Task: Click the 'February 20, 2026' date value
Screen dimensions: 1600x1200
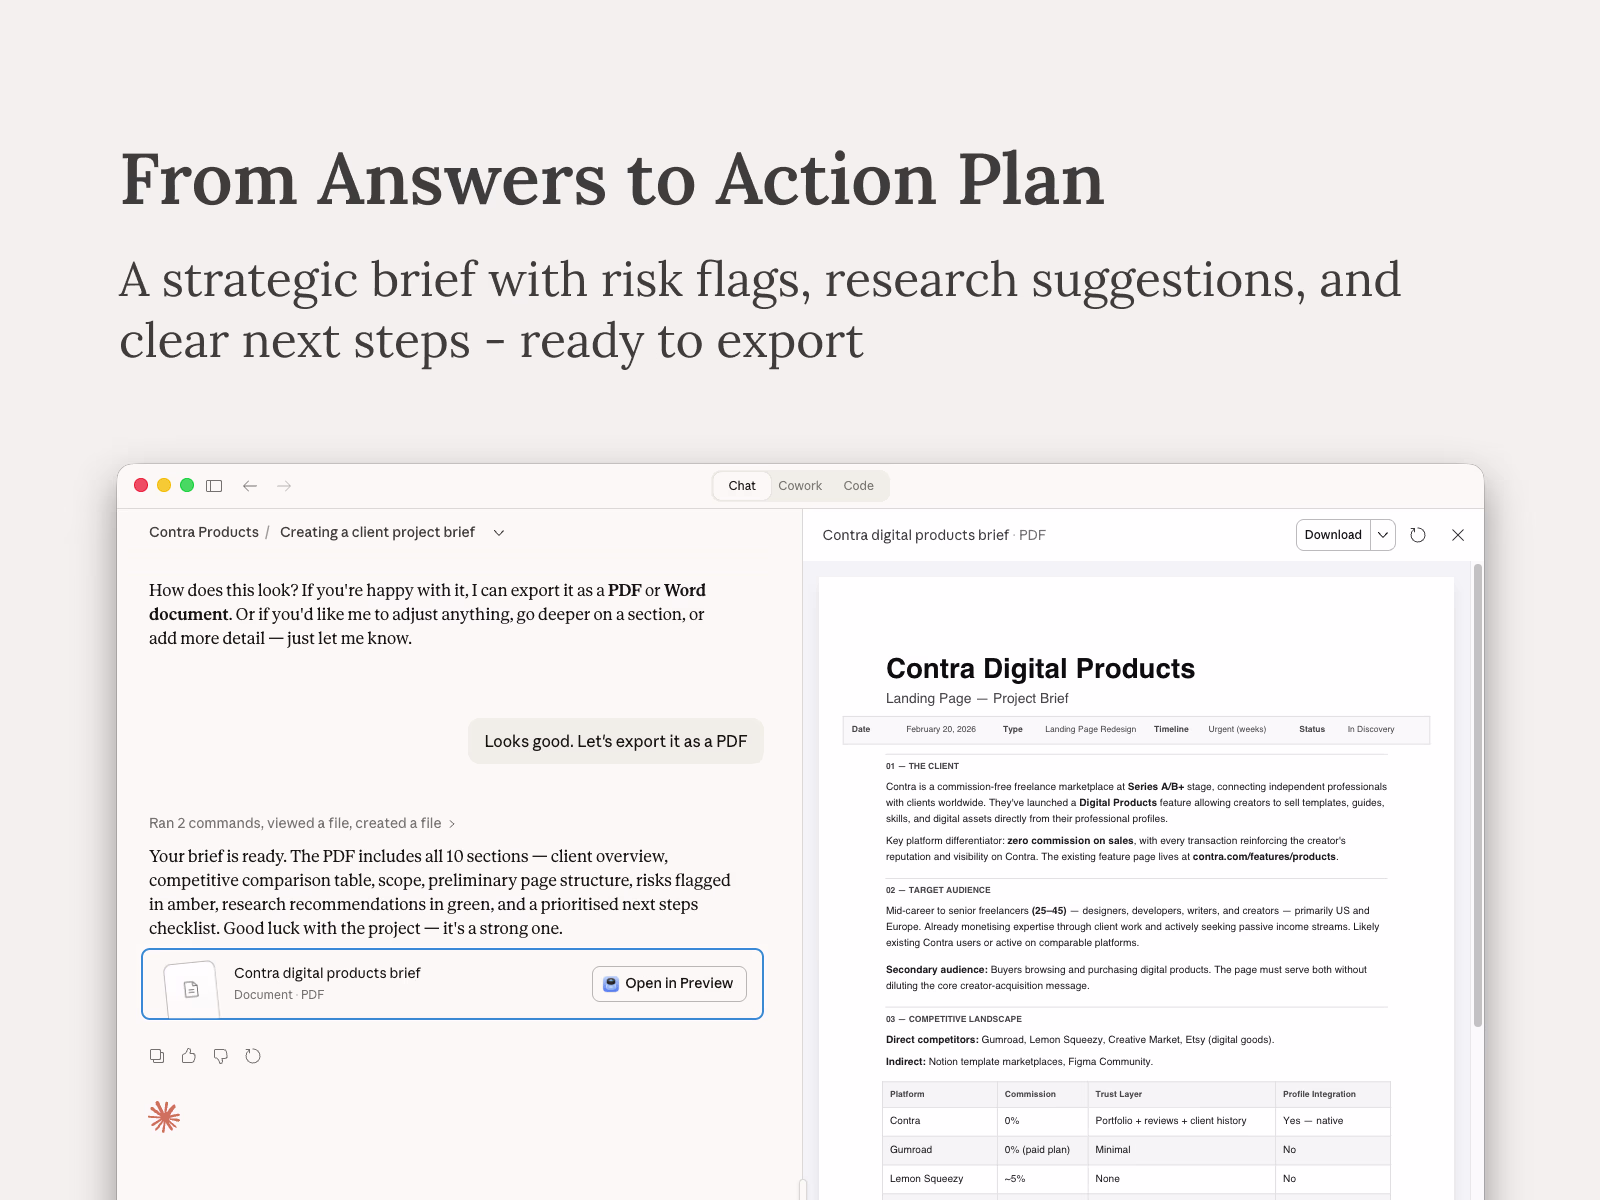Action: point(941,729)
